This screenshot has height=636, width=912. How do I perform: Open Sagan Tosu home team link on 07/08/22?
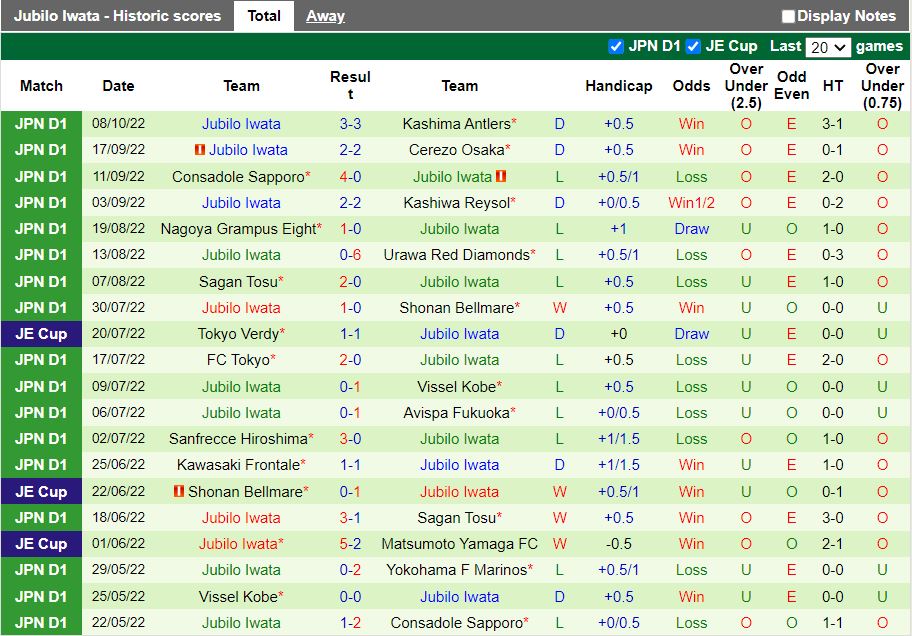238,282
